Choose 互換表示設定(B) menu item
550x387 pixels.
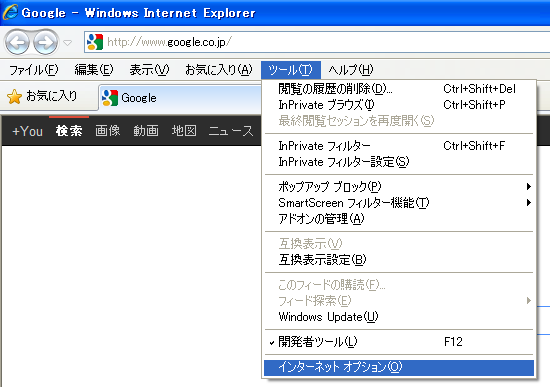[399, 260]
